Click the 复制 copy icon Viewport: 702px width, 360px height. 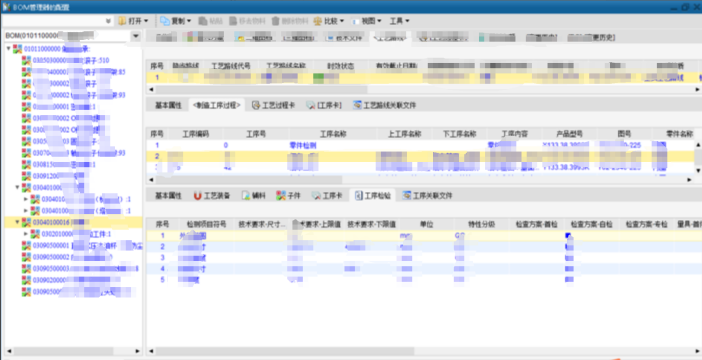(x=165, y=21)
